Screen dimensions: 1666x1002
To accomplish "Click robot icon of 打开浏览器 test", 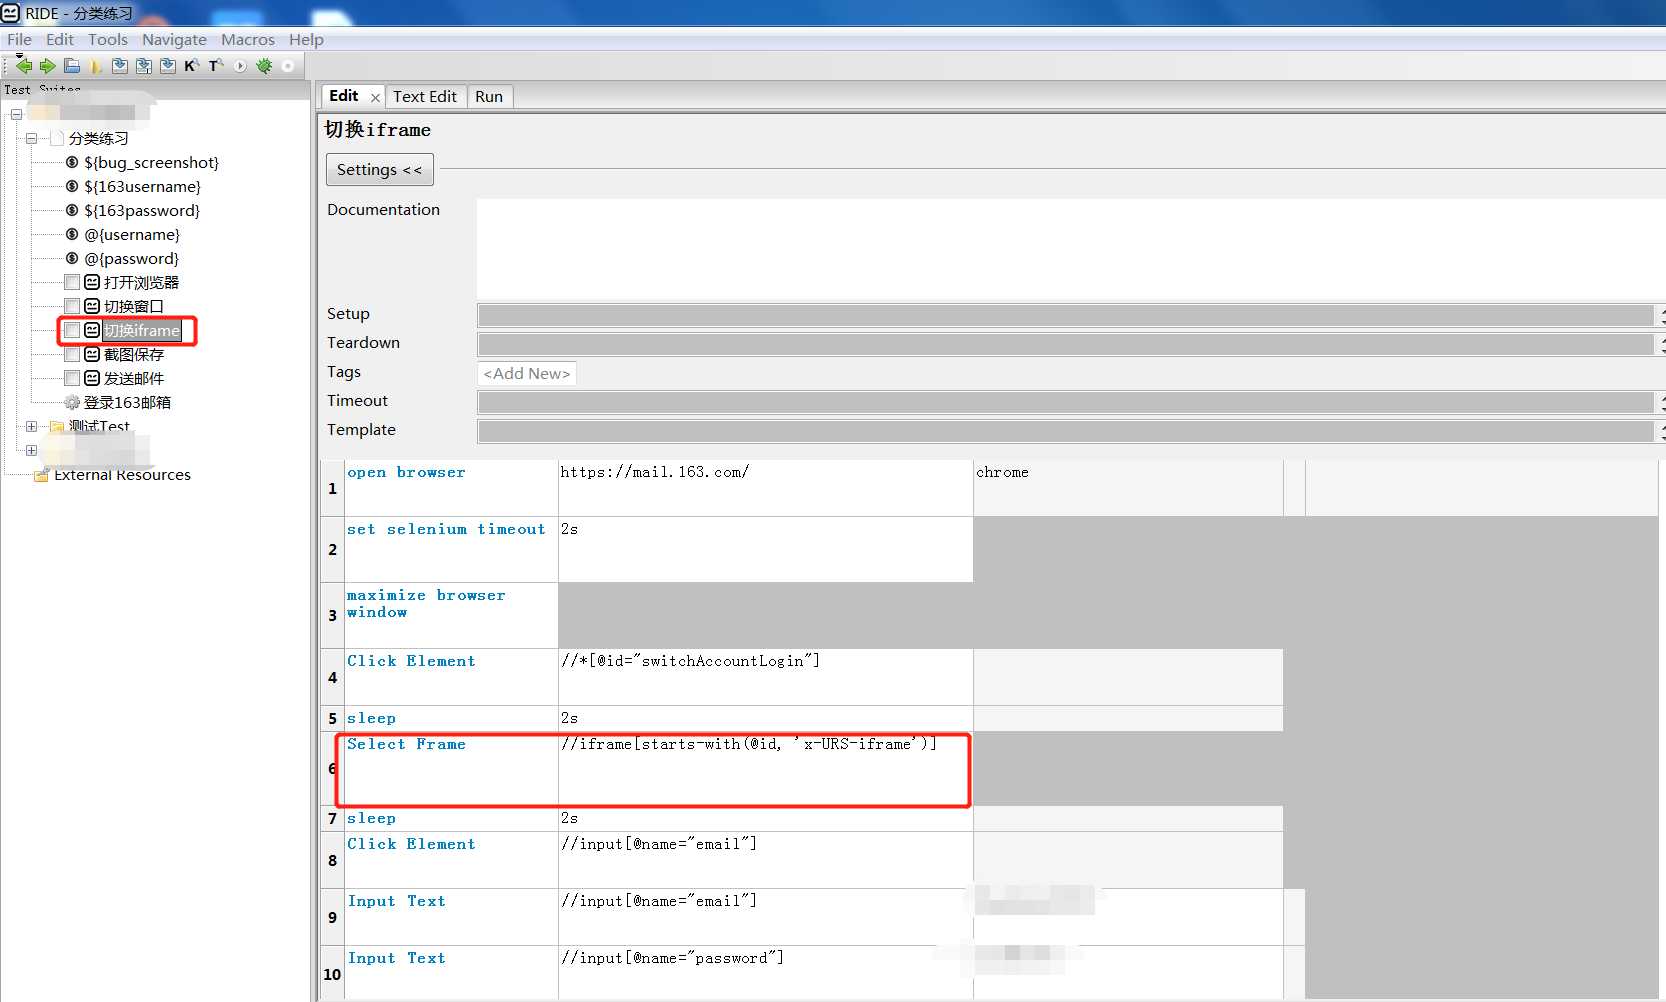I will click(92, 282).
